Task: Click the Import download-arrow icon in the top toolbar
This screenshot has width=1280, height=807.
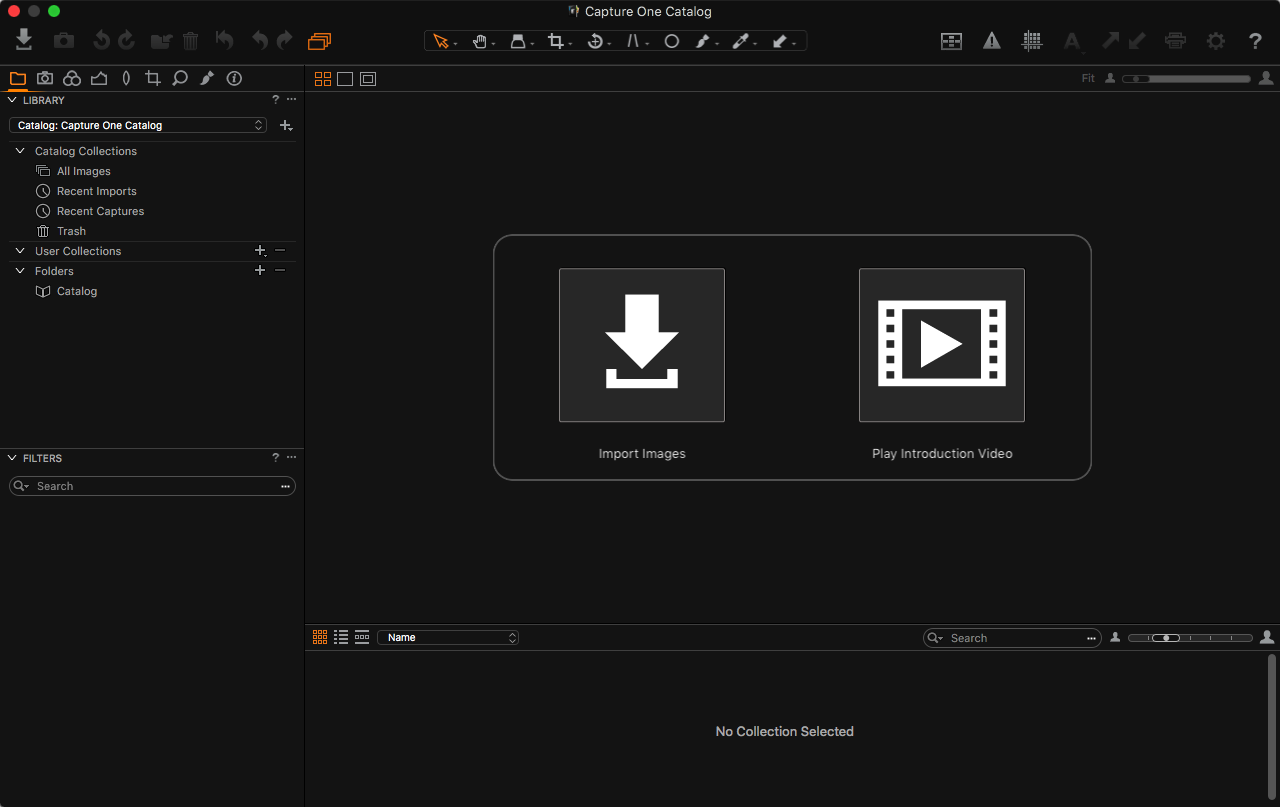Action: 24,40
